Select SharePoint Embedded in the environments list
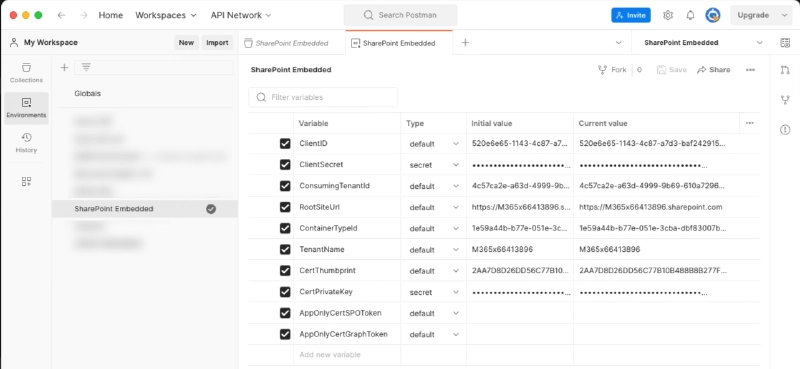The image size is (800, 369). [x=145, y=209]
